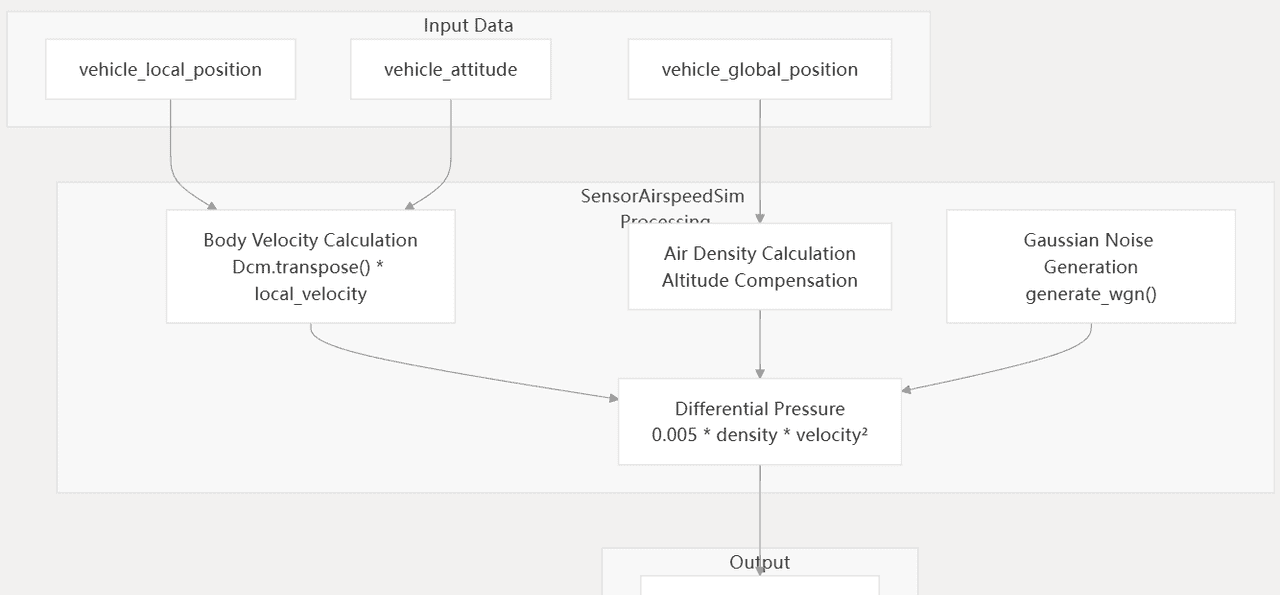Viewport: 1280px width, 595px height.
Task: Click the Dcm.transpose() * local_velocity text
Action: click(x=310, y=281)
